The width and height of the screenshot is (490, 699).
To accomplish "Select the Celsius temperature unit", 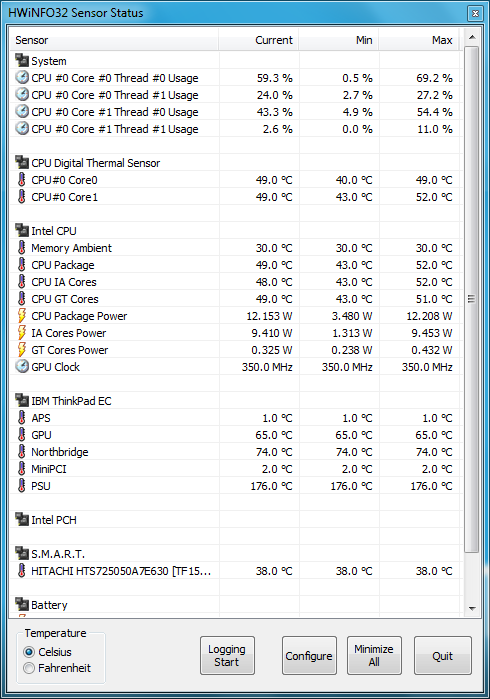I will pyautogui.click(x=29, y=652).
